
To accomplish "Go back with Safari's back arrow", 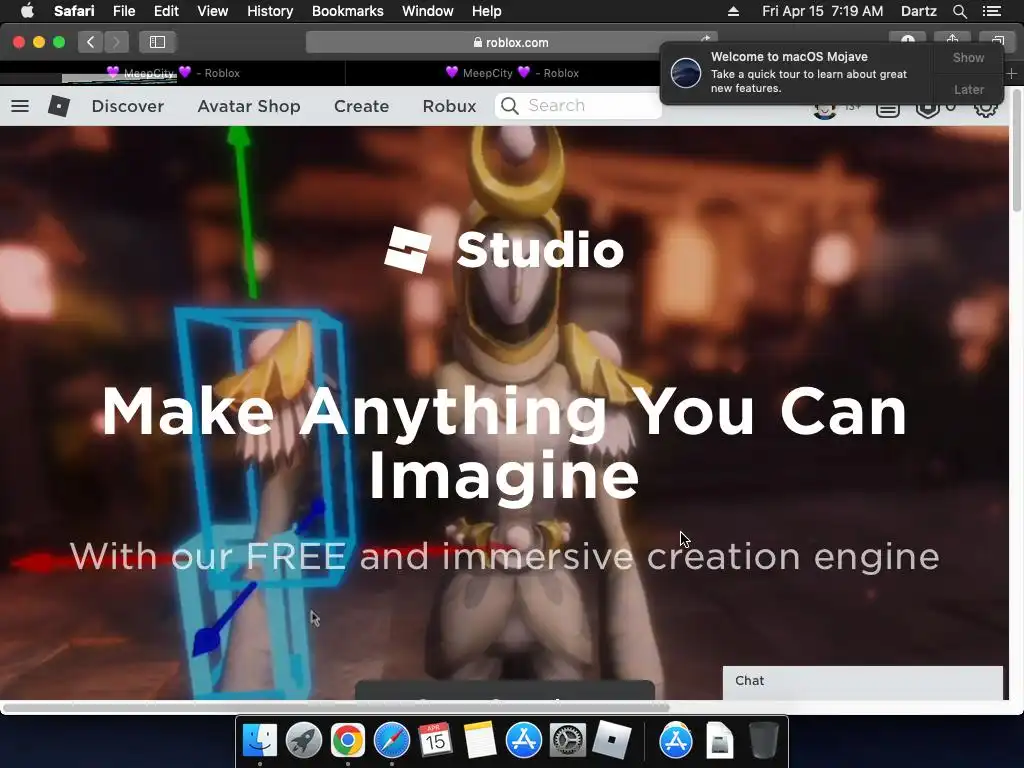I will [x=90, y=42].
